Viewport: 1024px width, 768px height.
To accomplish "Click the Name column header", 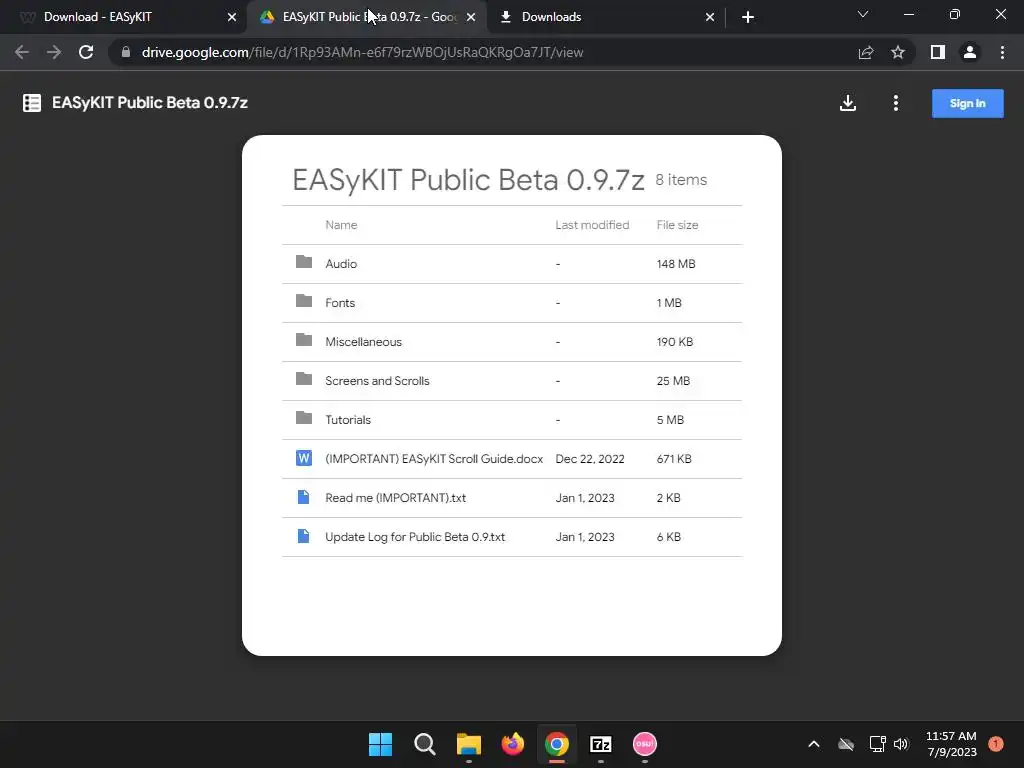I will click(342, 225).
